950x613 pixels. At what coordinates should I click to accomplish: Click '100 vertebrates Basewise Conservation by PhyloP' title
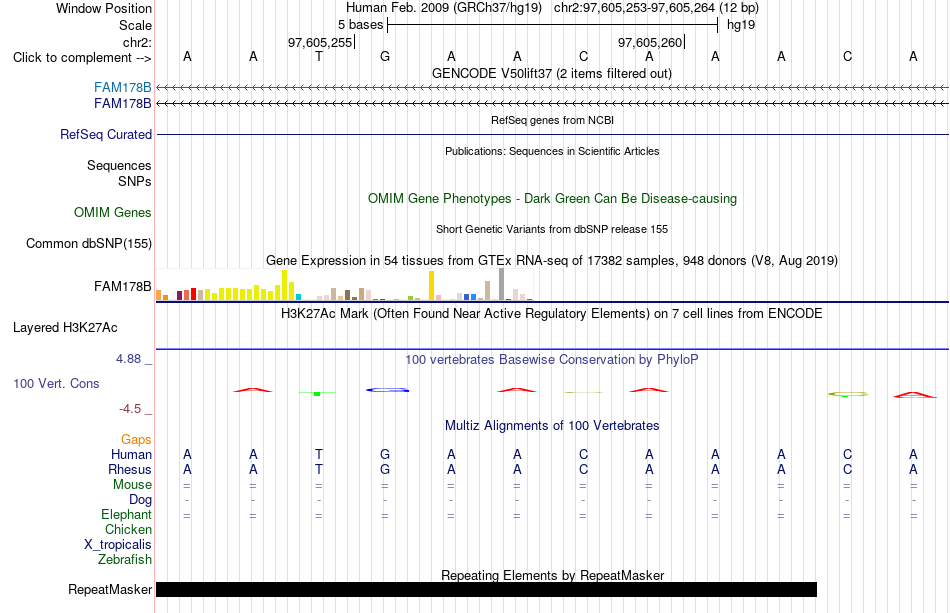pyautogui.click(x=552, y=360)
